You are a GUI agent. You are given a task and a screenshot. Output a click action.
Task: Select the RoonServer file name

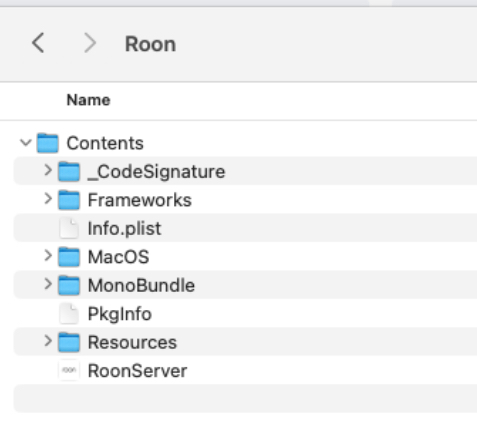(x=137, y=371)
